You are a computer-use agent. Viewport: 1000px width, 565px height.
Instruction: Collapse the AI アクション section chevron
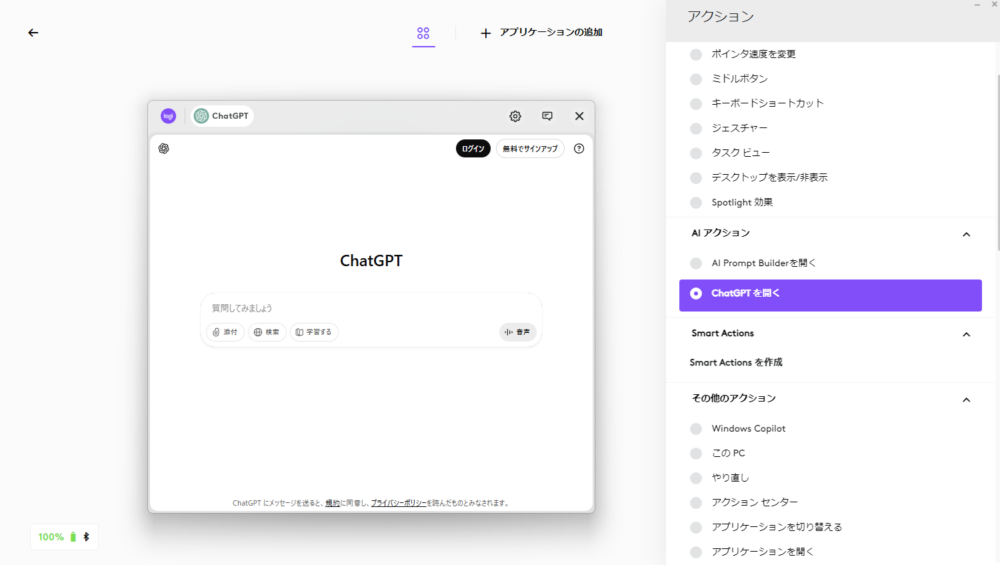click(x=966, y=235)
